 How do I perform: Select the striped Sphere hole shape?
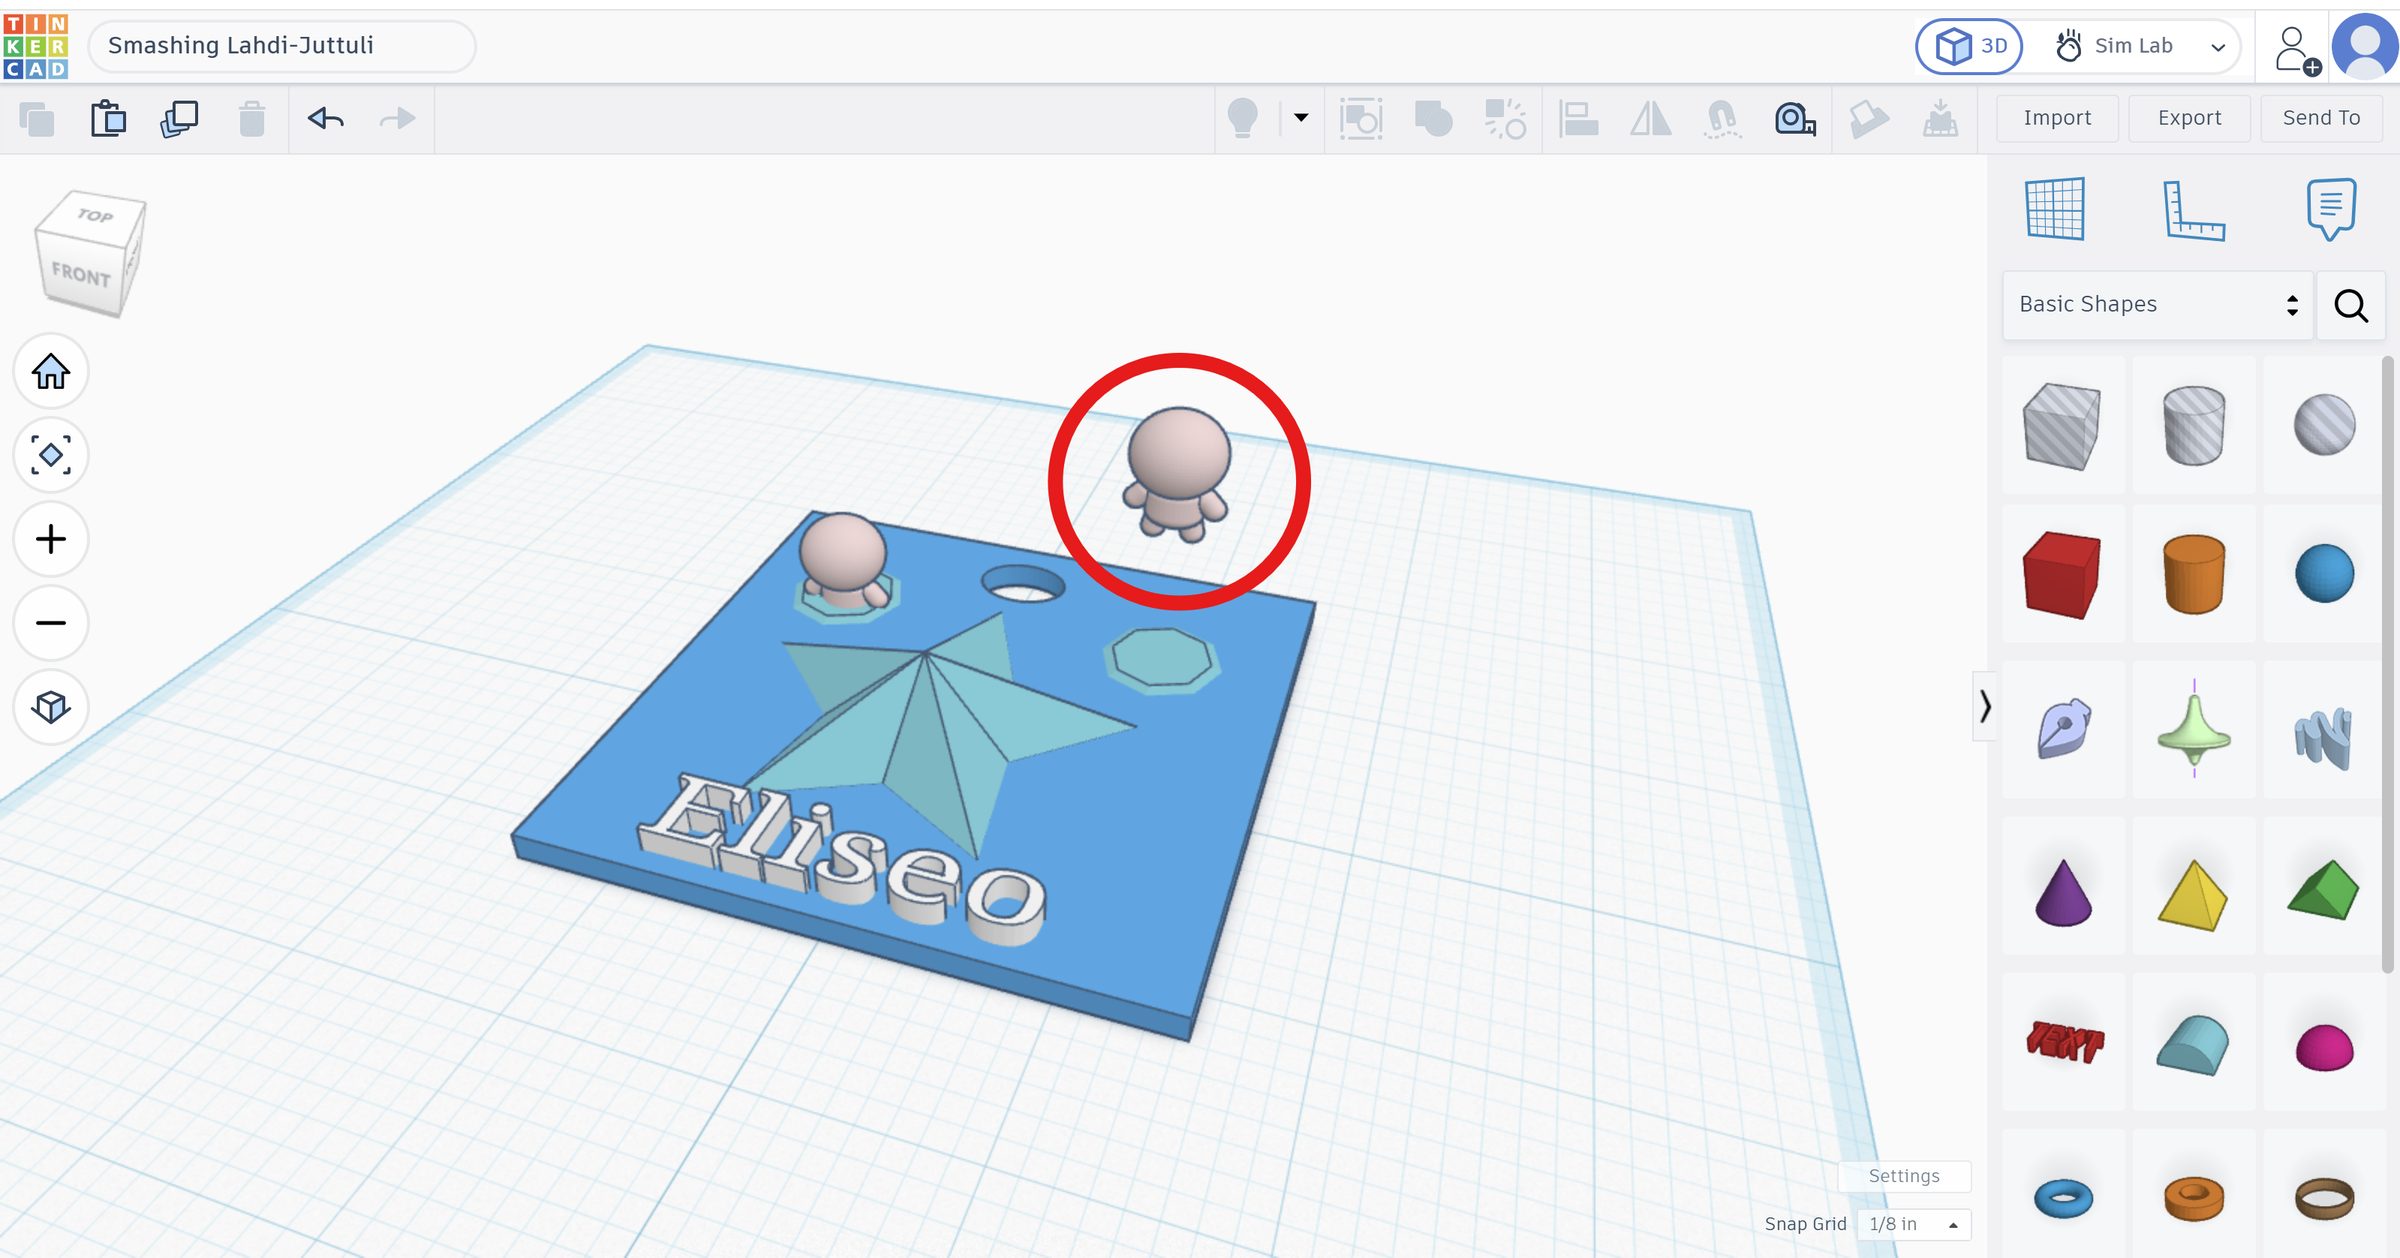2324,425
